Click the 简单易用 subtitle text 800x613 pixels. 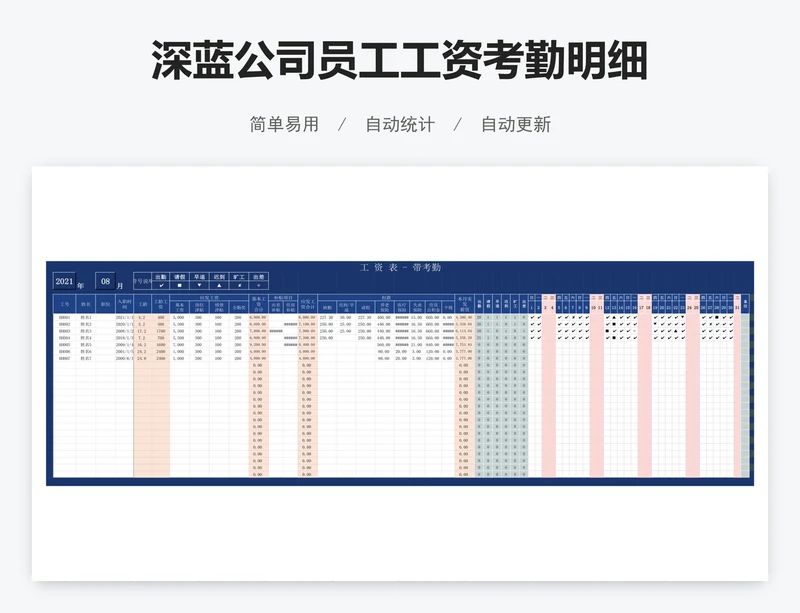click(284, 125)
